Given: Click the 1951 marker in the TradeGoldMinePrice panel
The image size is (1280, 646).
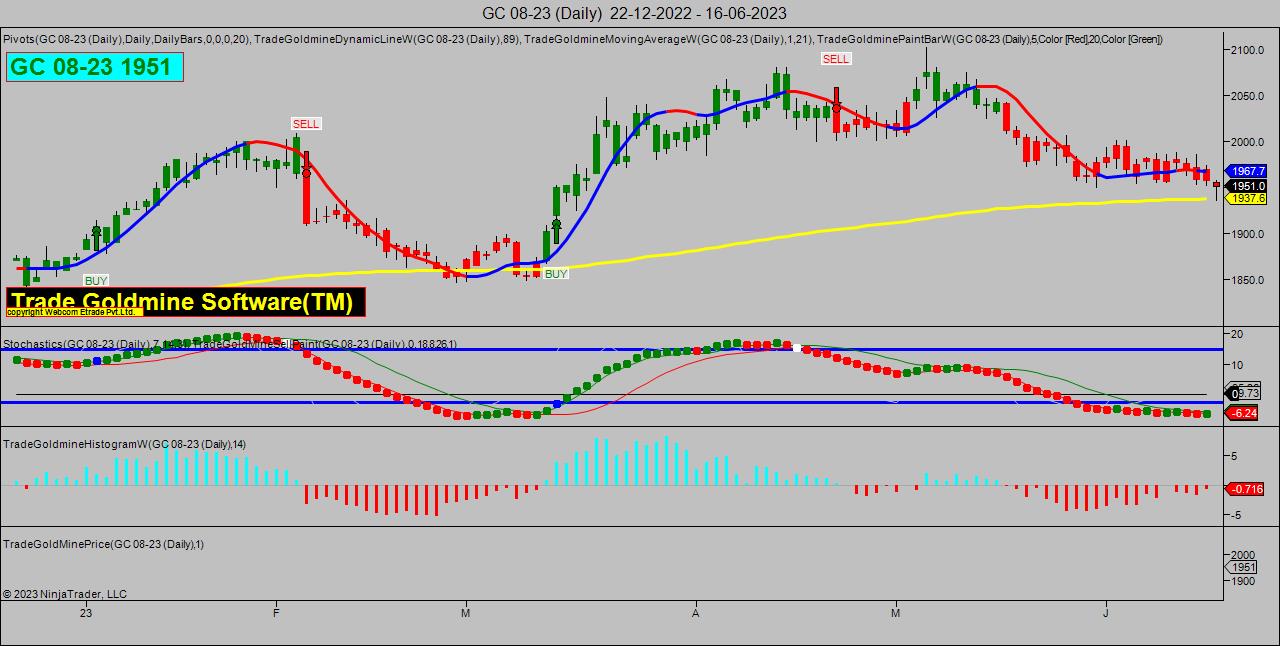Looking at the screenshot, I should click(x=1243, y=567).
